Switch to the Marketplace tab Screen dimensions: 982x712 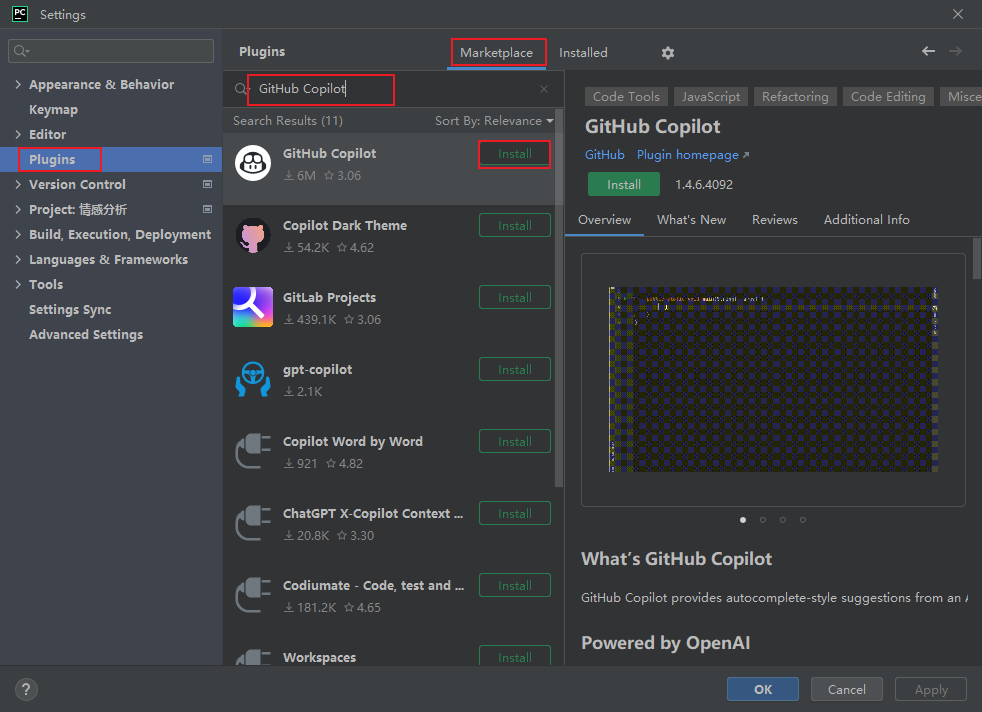click(x=497, y=53)
